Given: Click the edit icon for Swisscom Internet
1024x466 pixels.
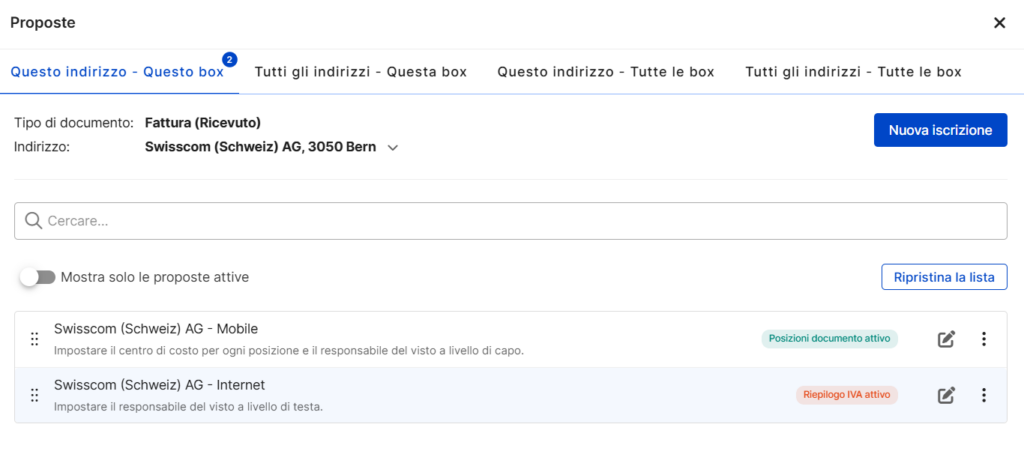Looking at the screenshot, I should point(946,395).
